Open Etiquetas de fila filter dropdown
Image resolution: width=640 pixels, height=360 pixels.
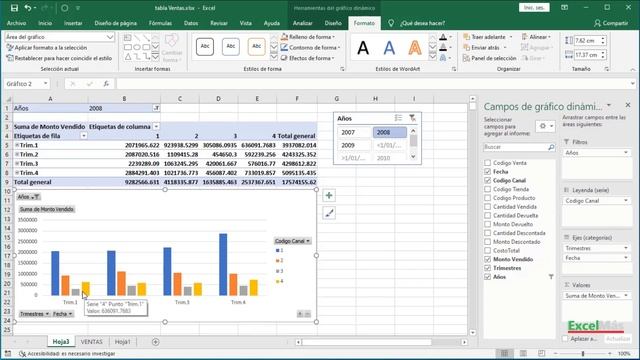click(84, 136)
